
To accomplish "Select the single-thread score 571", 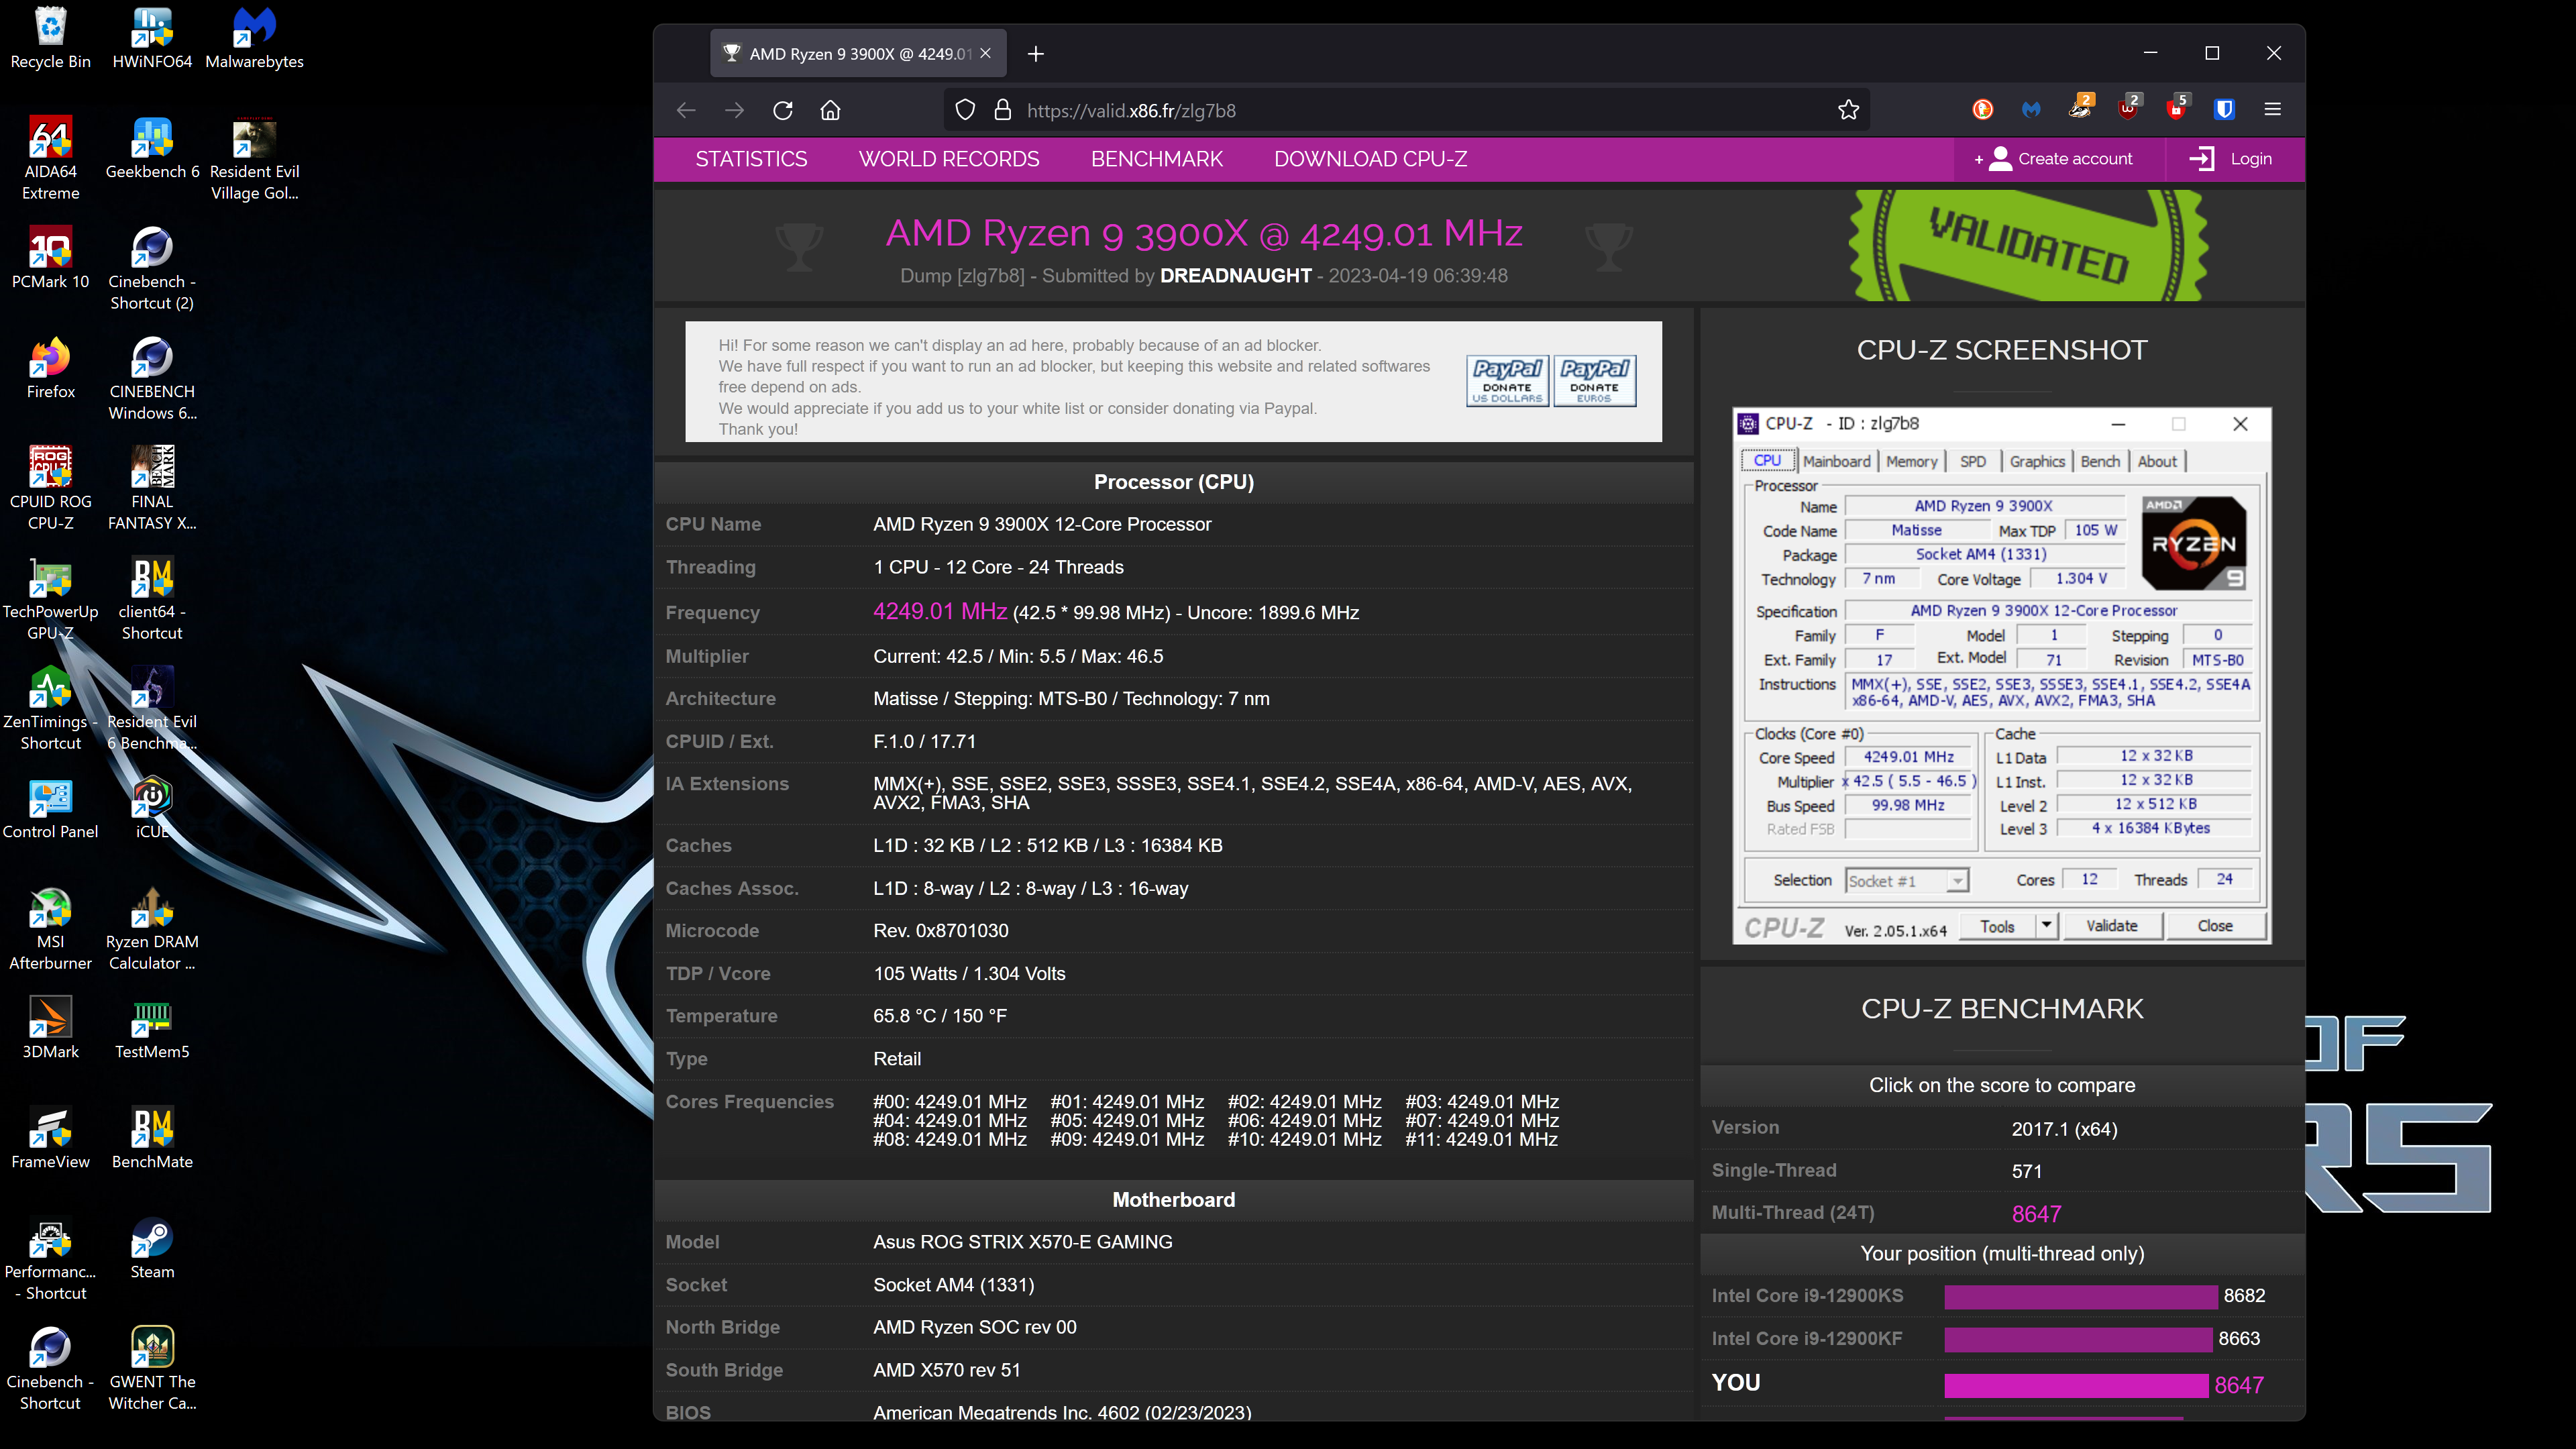I will coord(2027,1171).
